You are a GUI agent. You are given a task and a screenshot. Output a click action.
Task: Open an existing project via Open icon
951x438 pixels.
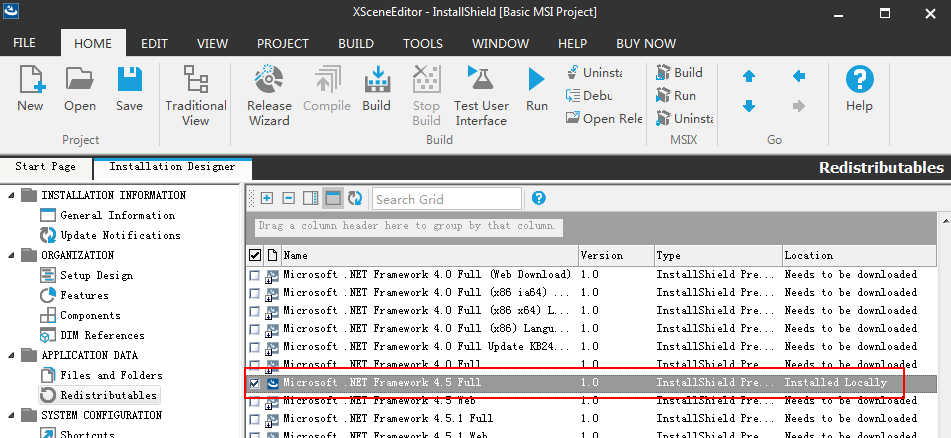pyautogui.click(x=80, y=89)
